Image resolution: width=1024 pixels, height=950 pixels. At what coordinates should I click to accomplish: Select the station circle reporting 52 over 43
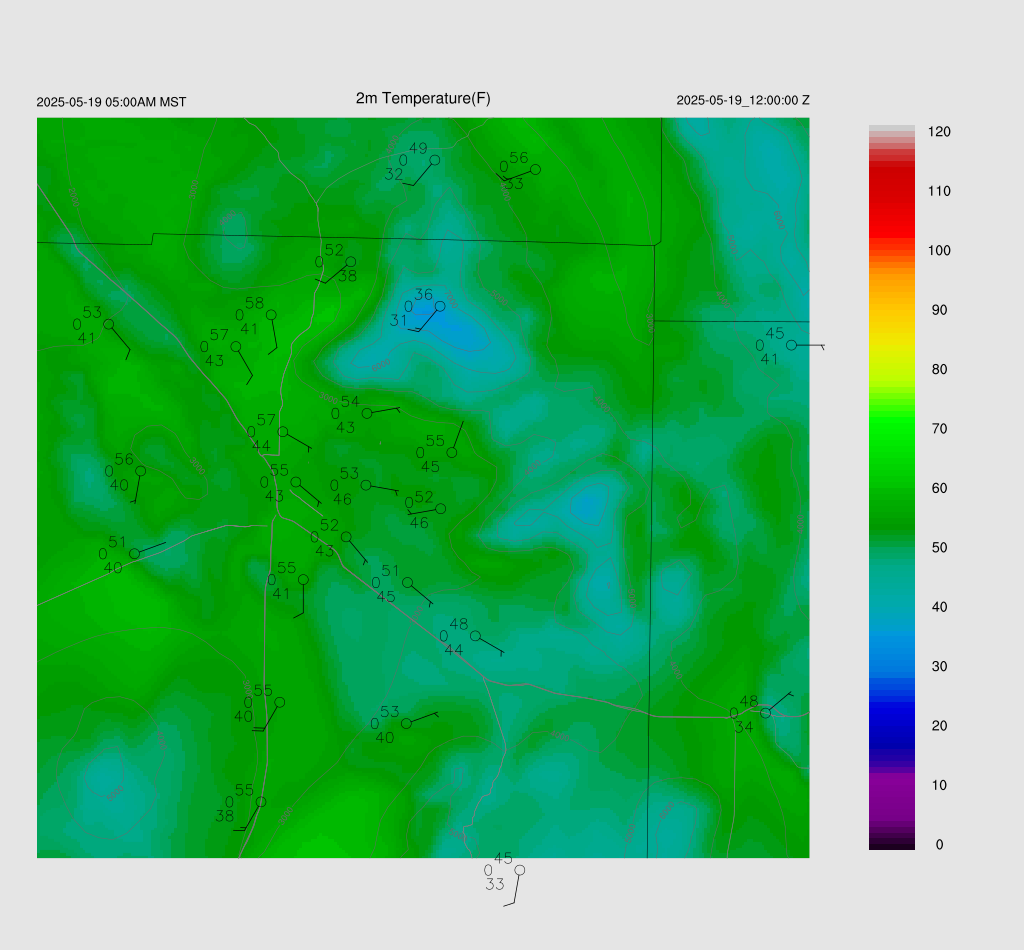(347, 537)
